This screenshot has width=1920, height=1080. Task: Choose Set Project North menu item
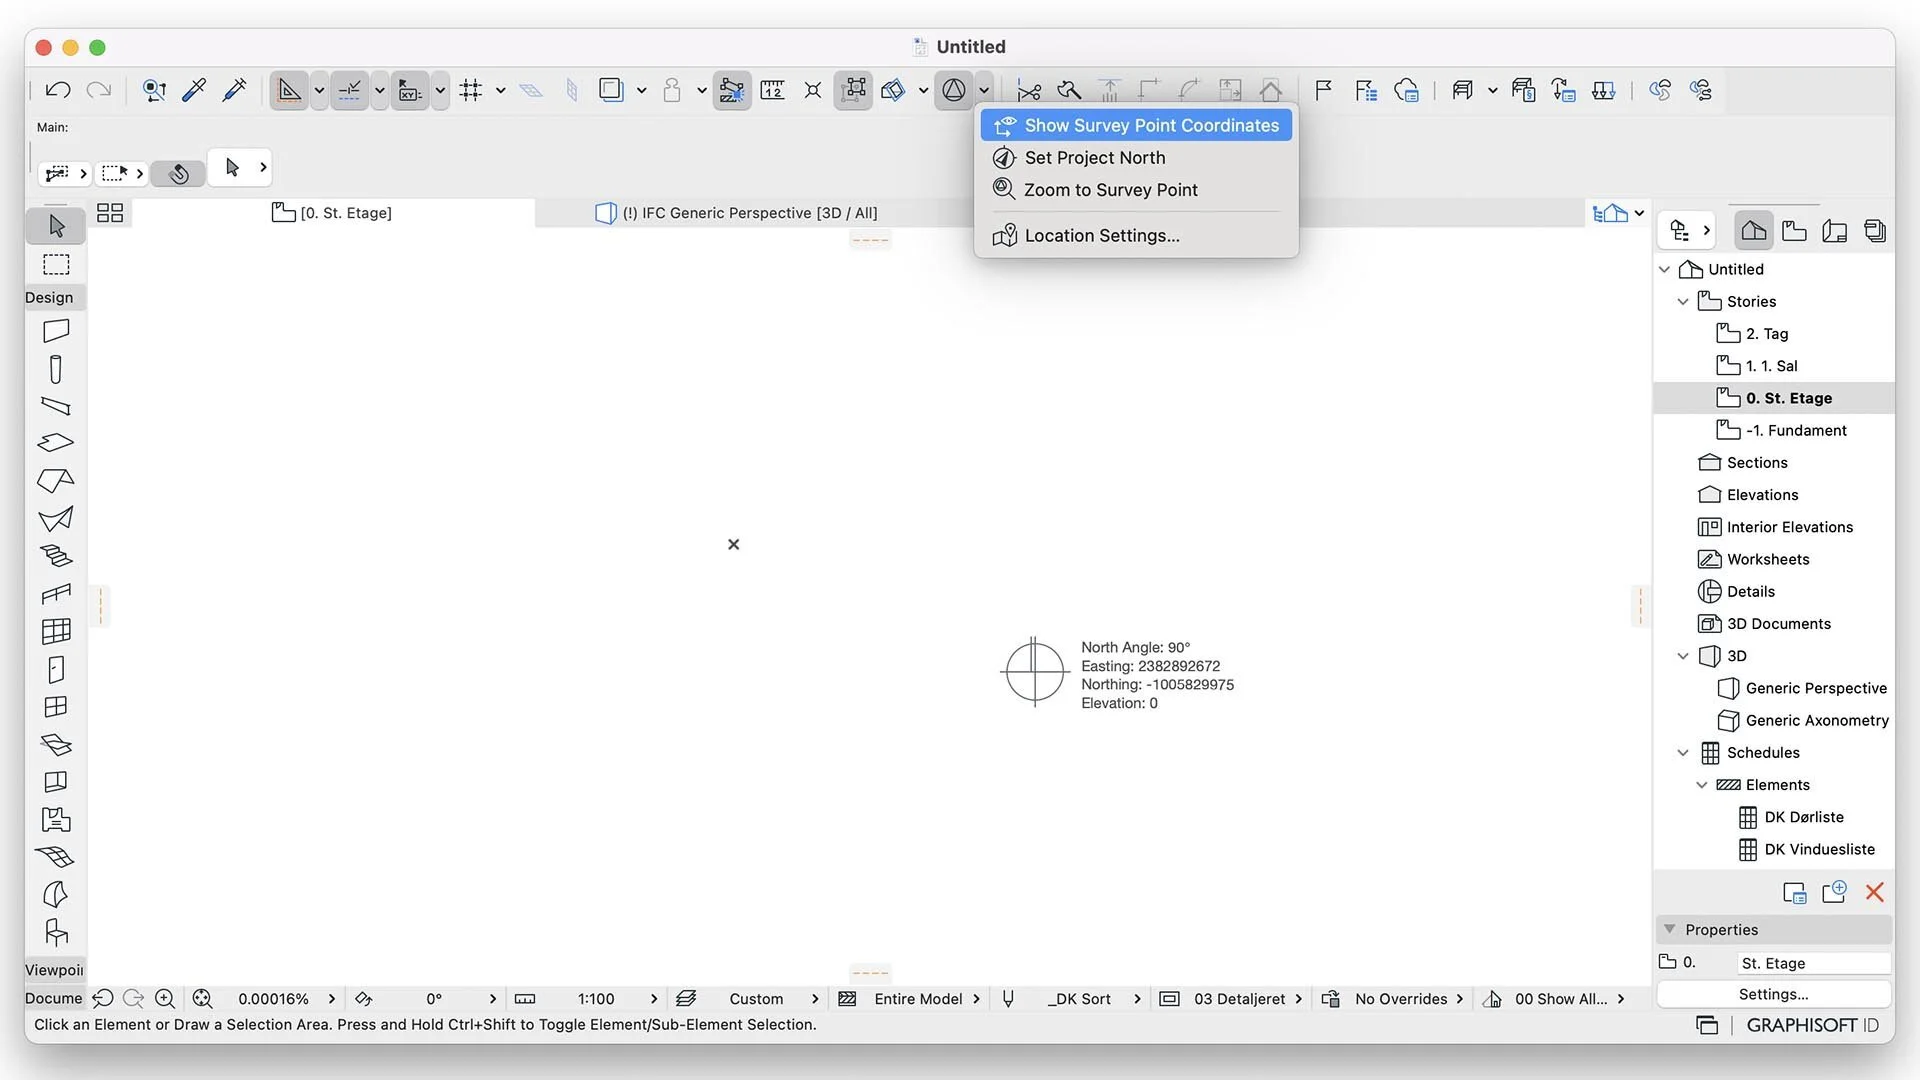coord(1094,158)
